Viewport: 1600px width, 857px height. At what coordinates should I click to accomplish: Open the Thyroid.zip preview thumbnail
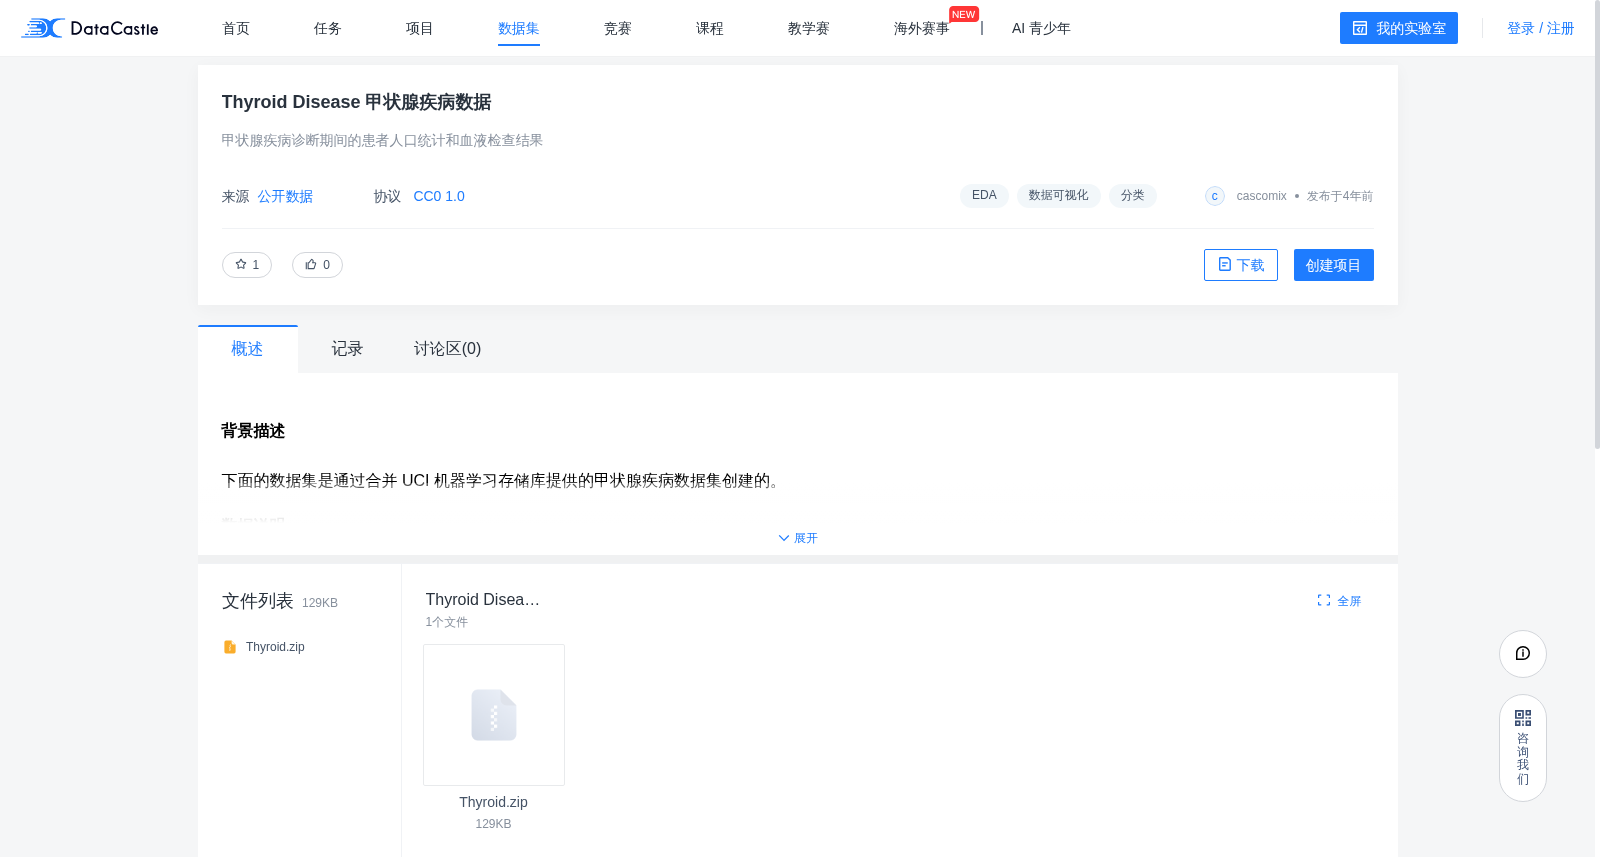pyautogui.click(x=494, y=715)
